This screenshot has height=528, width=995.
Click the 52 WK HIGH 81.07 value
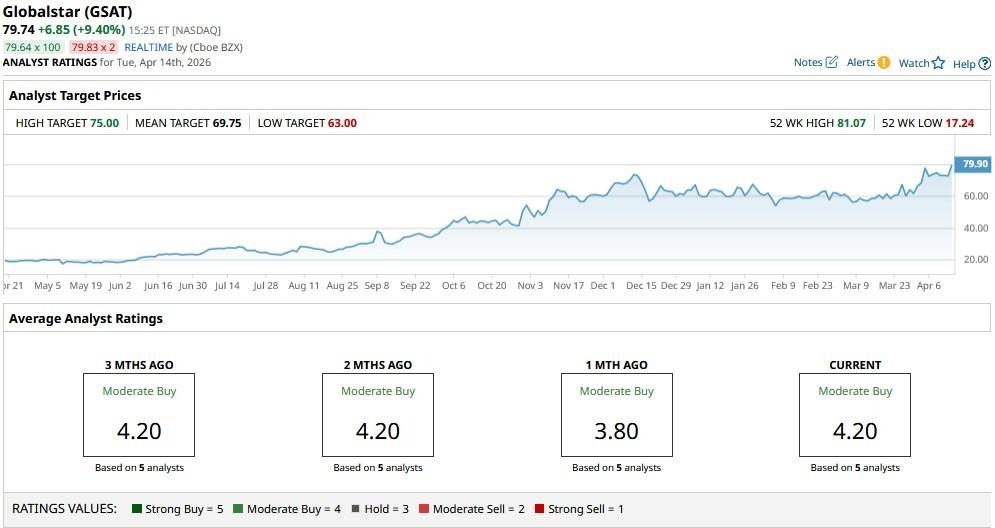(851, 123)
